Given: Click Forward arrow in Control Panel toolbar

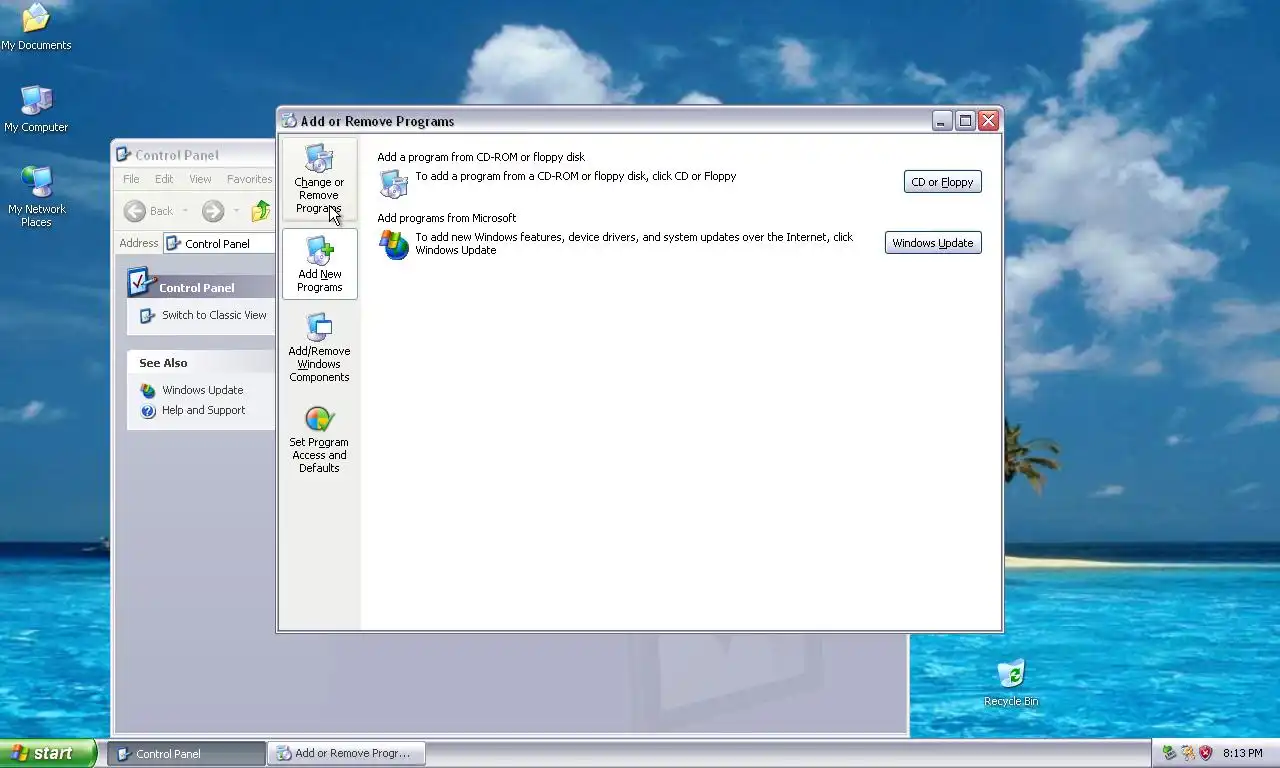Looking at the screenshot, I should 213,211.
